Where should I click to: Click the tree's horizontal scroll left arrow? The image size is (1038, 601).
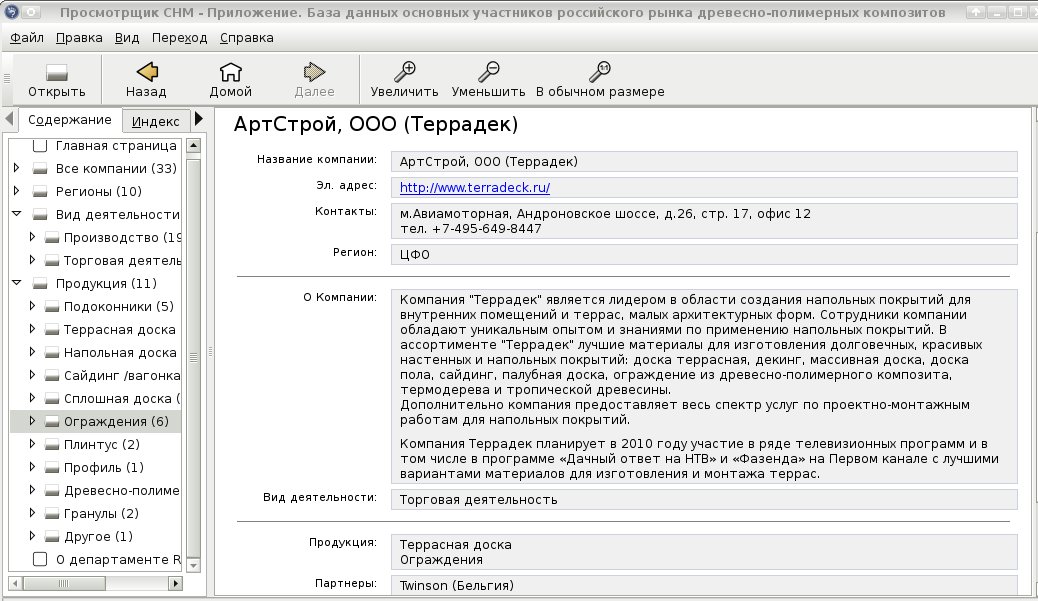15,583
